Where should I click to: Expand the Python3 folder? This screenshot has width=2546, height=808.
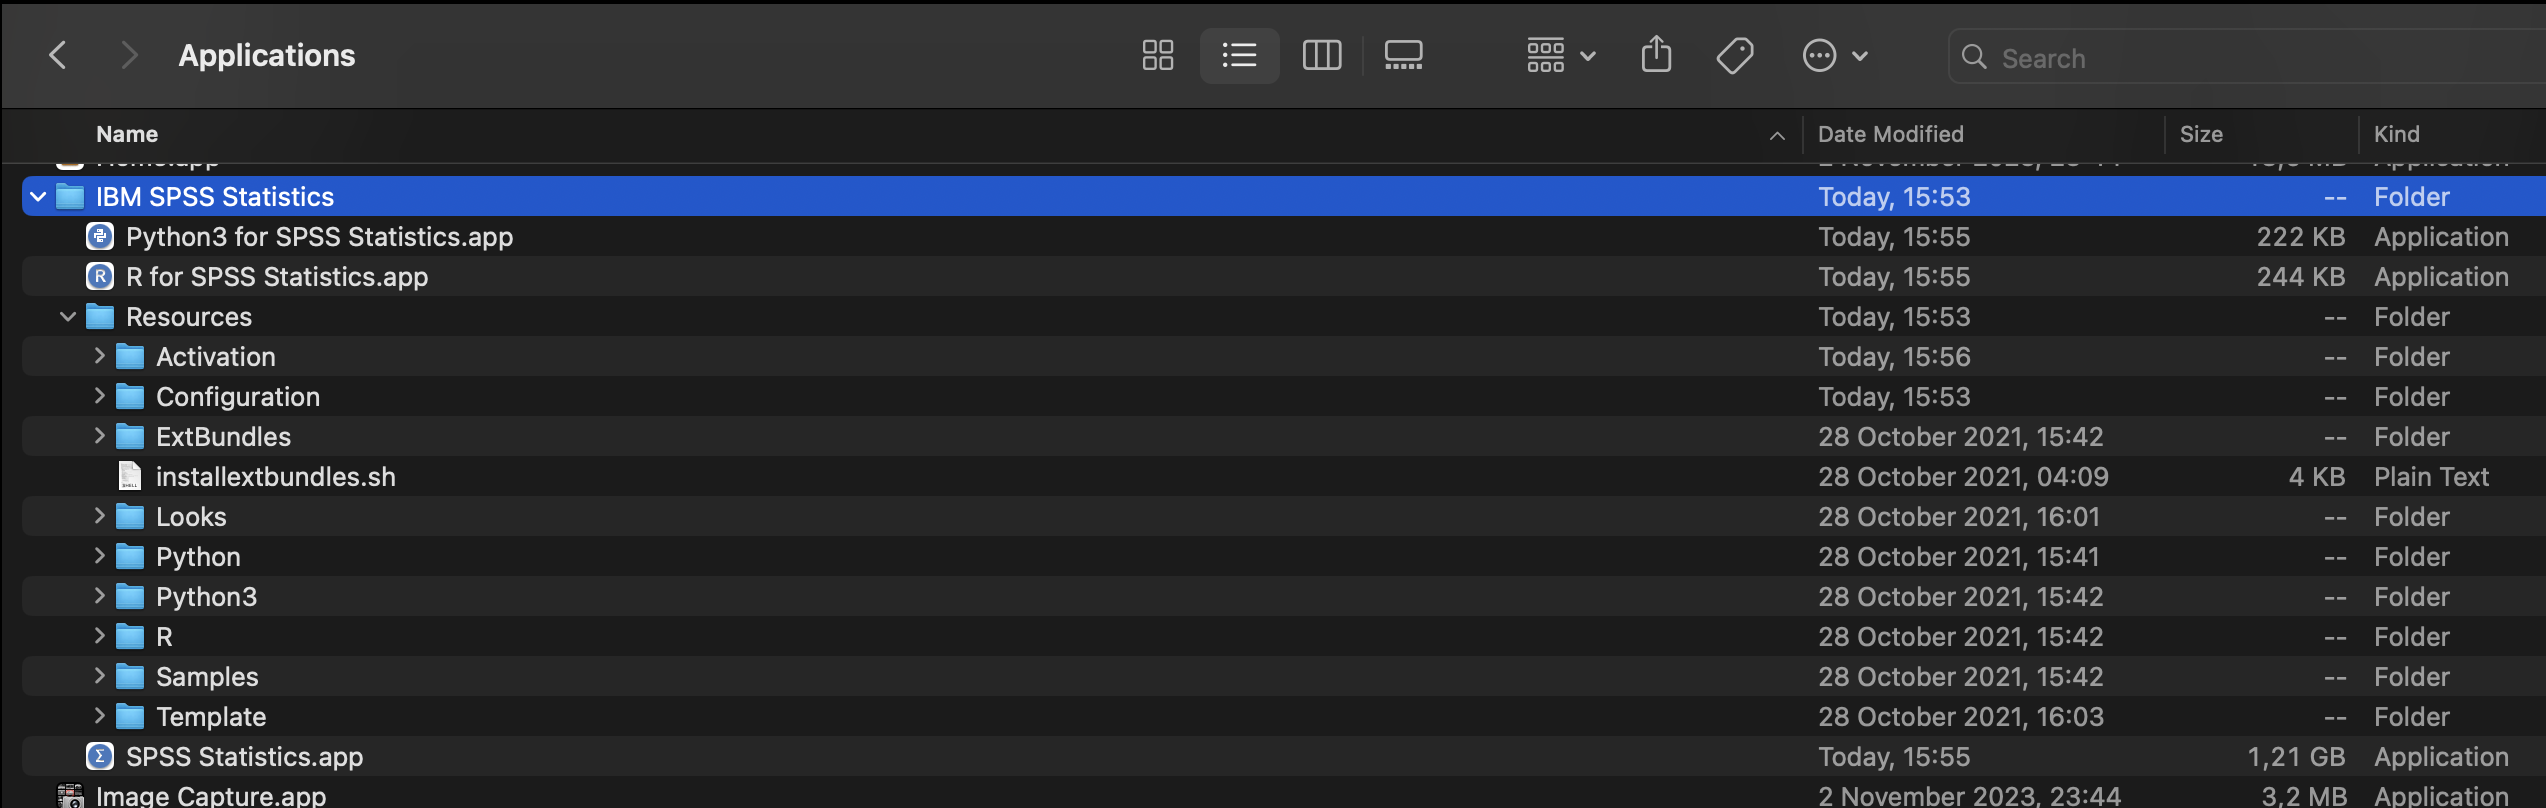pos(99,596)
